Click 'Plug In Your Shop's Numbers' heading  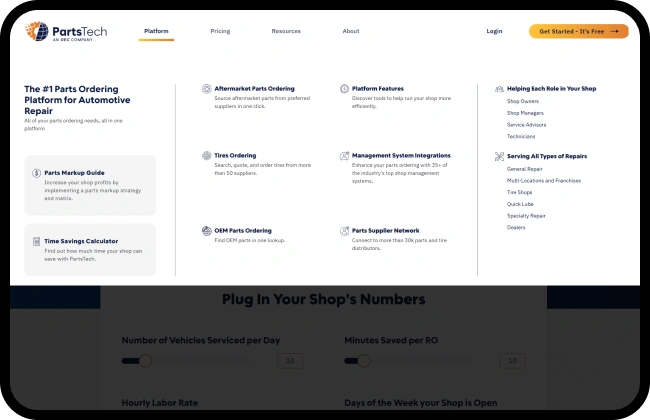point(324,299)
